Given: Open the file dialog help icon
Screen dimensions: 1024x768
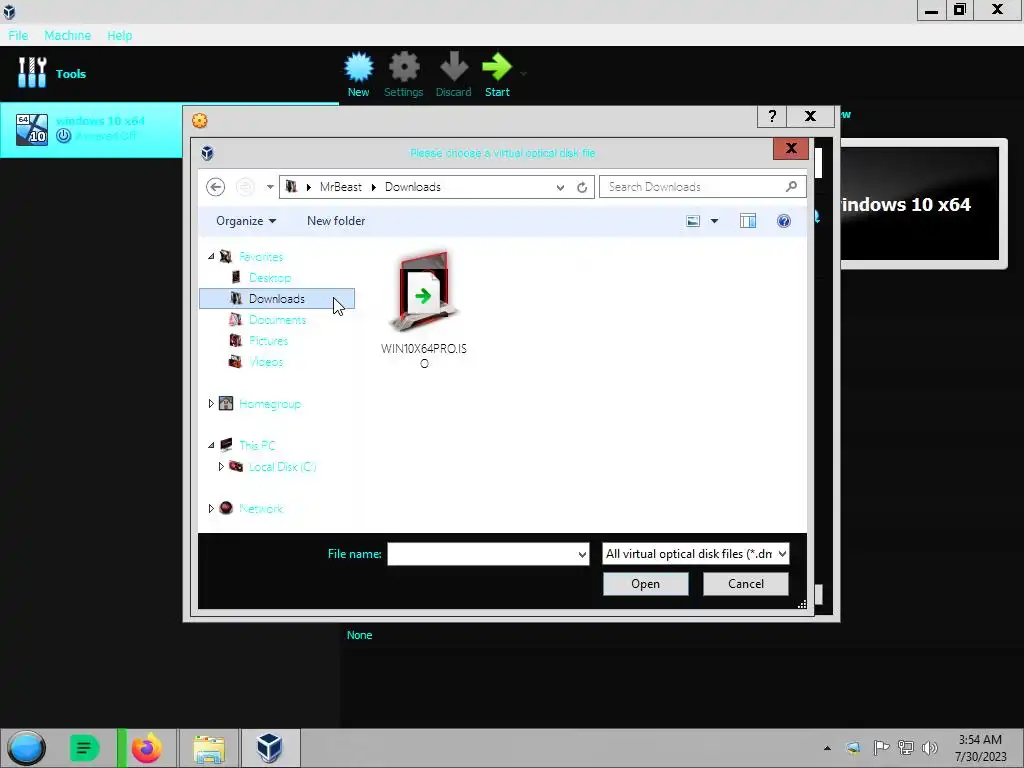Looking at the screenshot, I should click(784, 221).
